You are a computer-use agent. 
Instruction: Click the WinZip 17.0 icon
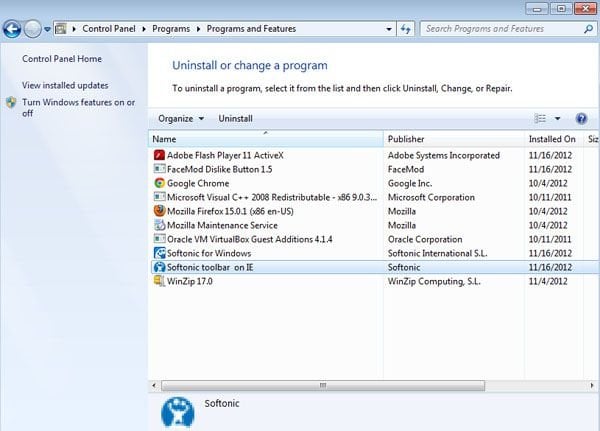[159, 281]
